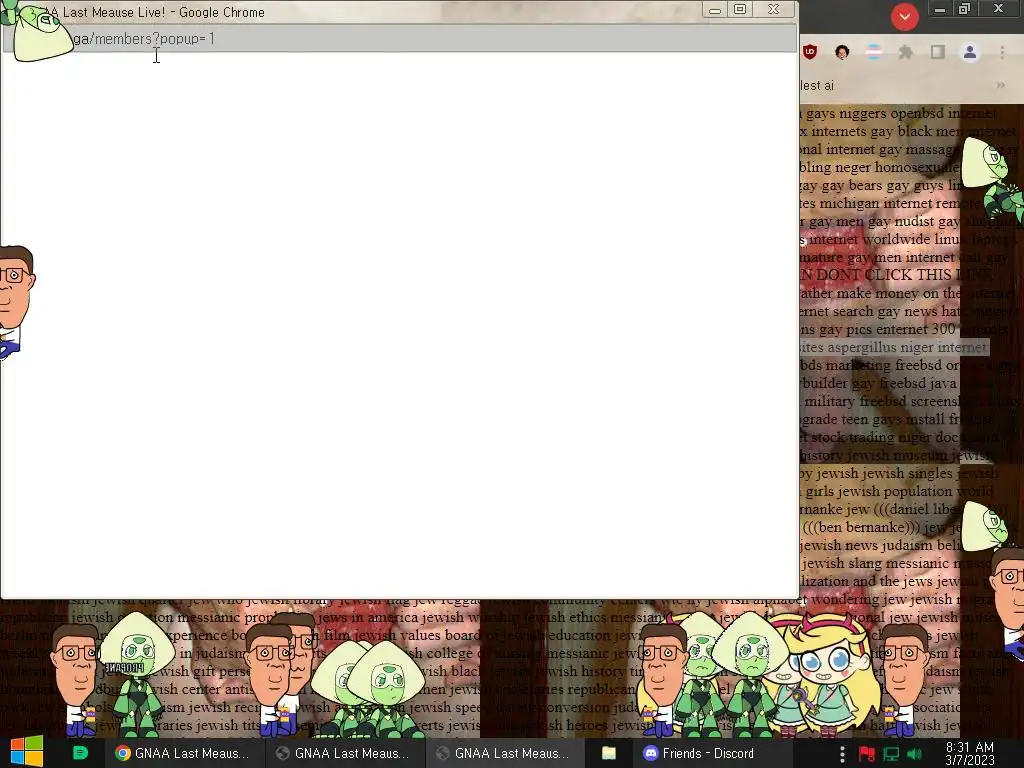The image size is (1024, 768).
Task: Open the 8:31 AM clock and calendar
Action: 970,754
